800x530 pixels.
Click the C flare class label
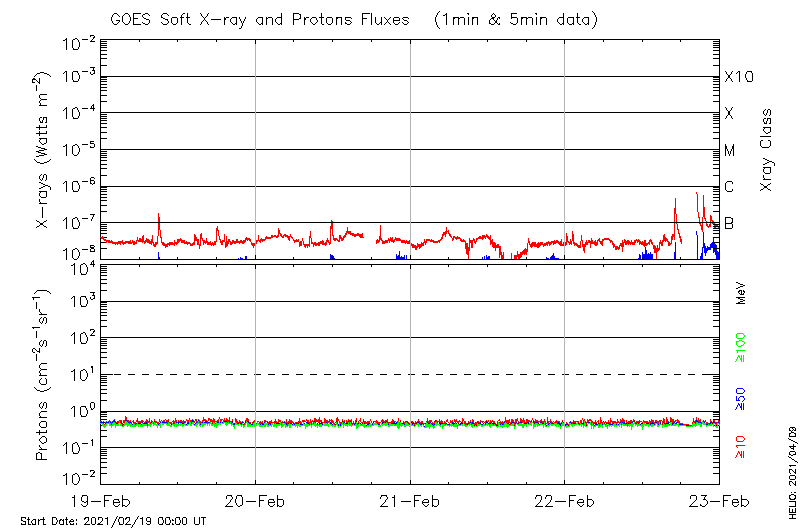730,186
